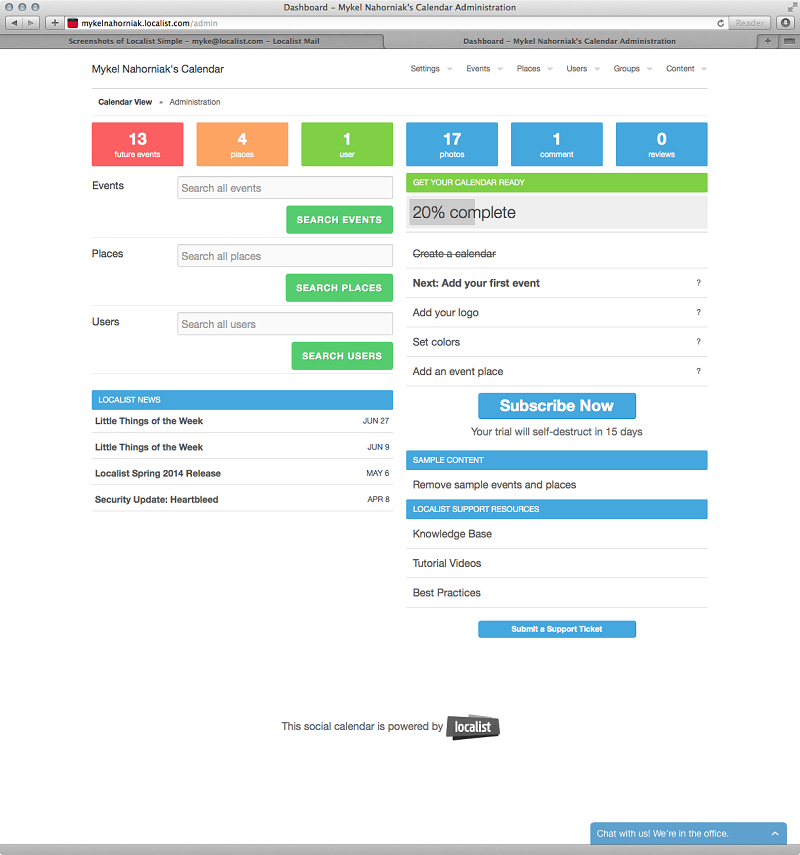Expand the chat widget chevron
Screen dimensions: 800x855
(774, 833)
